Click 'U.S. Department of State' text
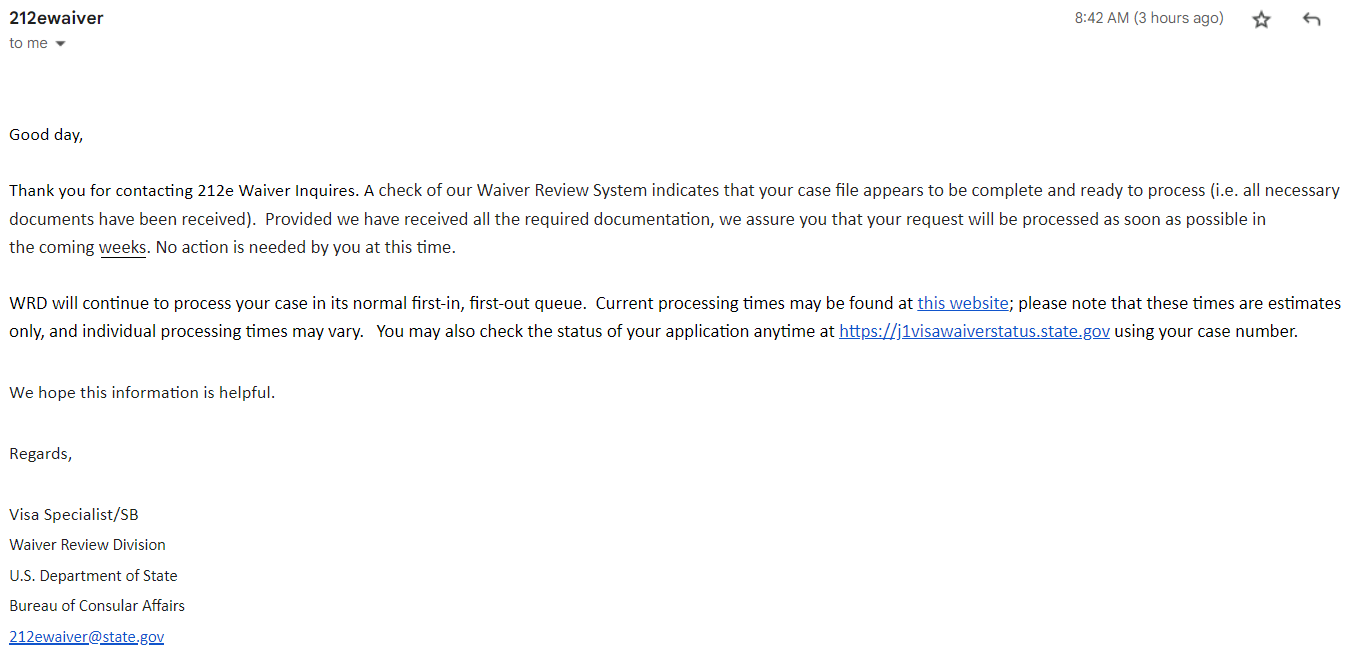The width and height of the screenshot is (1346, 660). [93, 576]
